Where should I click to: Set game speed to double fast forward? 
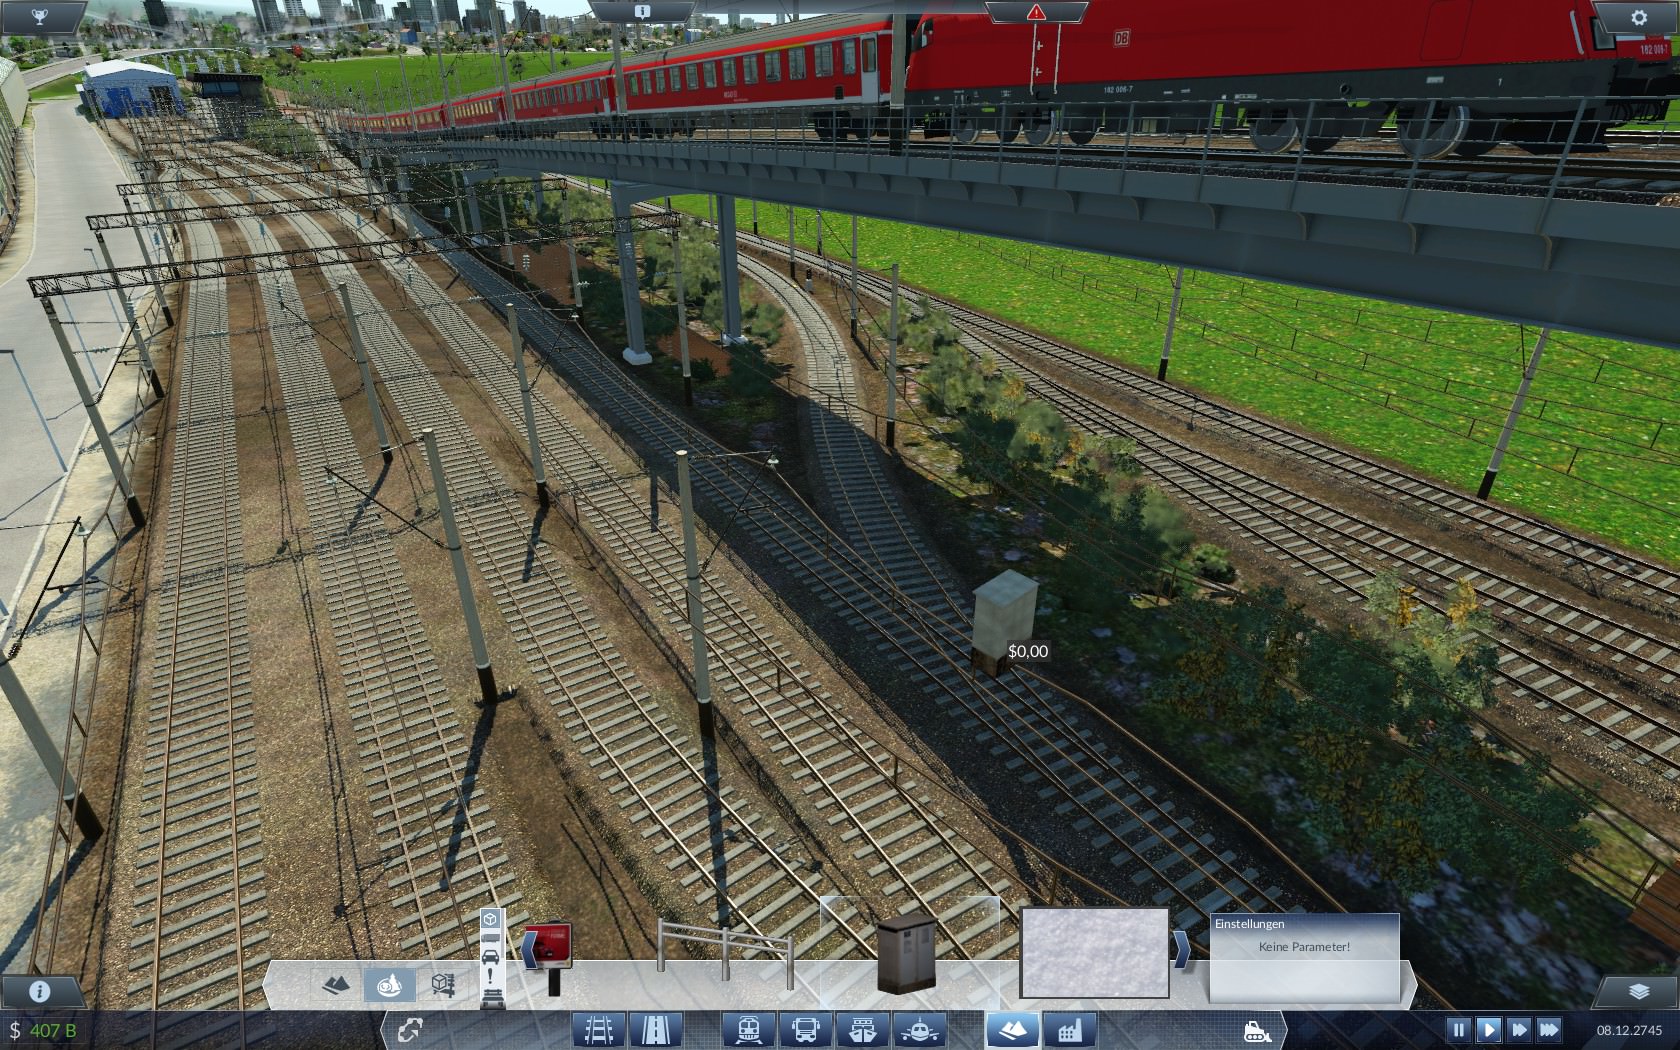click(1518, 1029)
